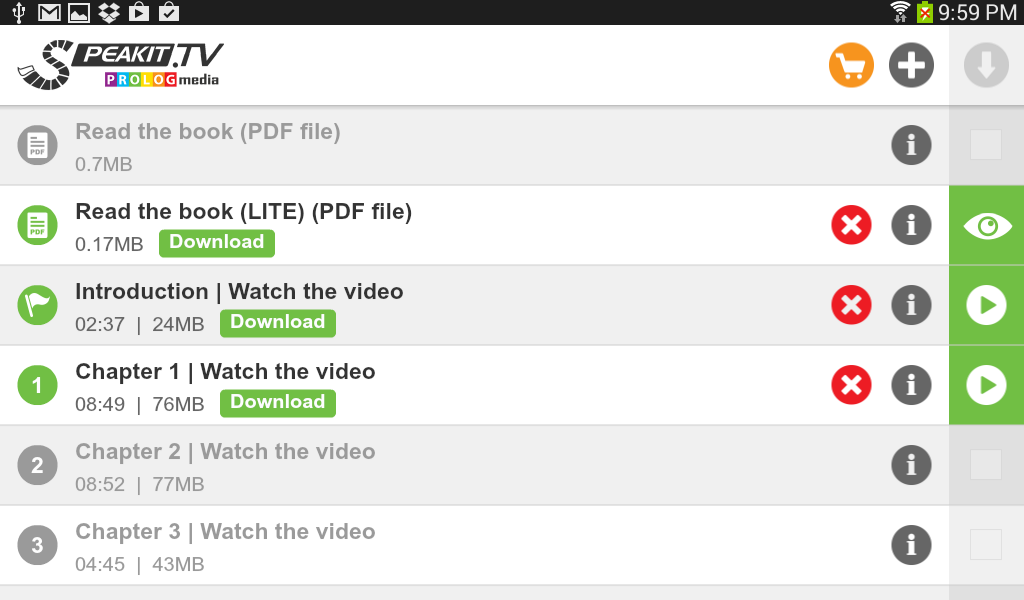Image resolution: width=1024 pixels, height=600 pixels.
Task: Select the Chapter 2 video checkbox
Action: click(986, 465)
